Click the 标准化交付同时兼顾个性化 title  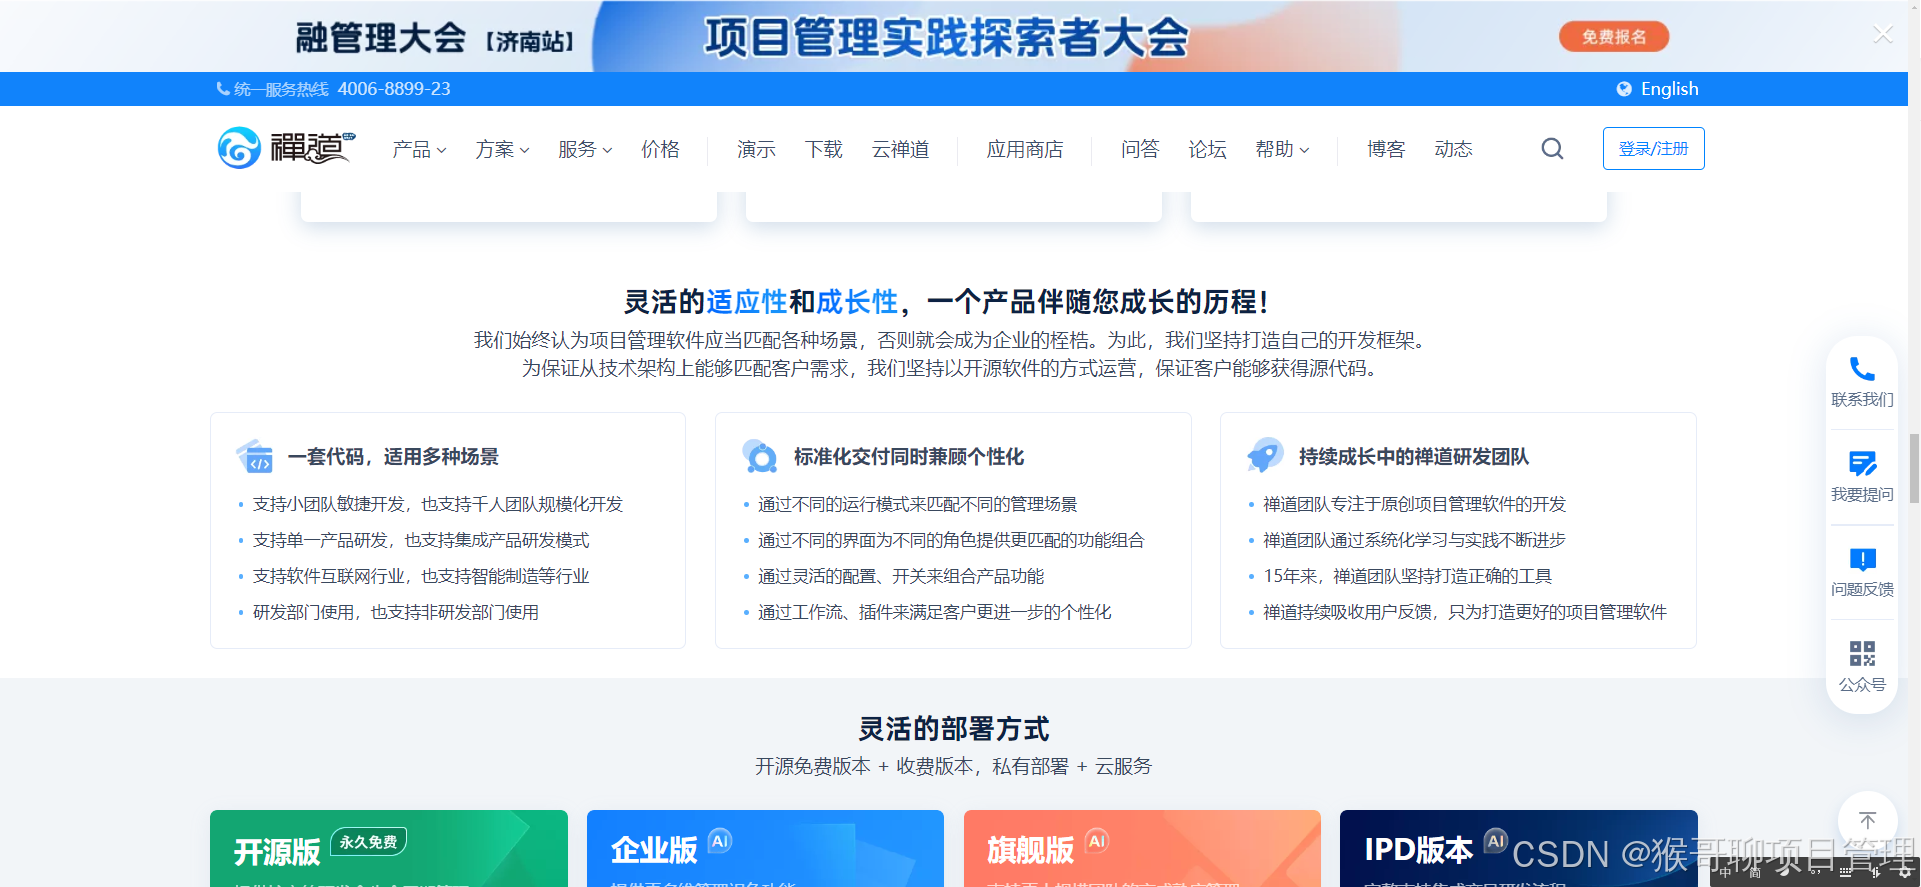[x=909, y=457]
